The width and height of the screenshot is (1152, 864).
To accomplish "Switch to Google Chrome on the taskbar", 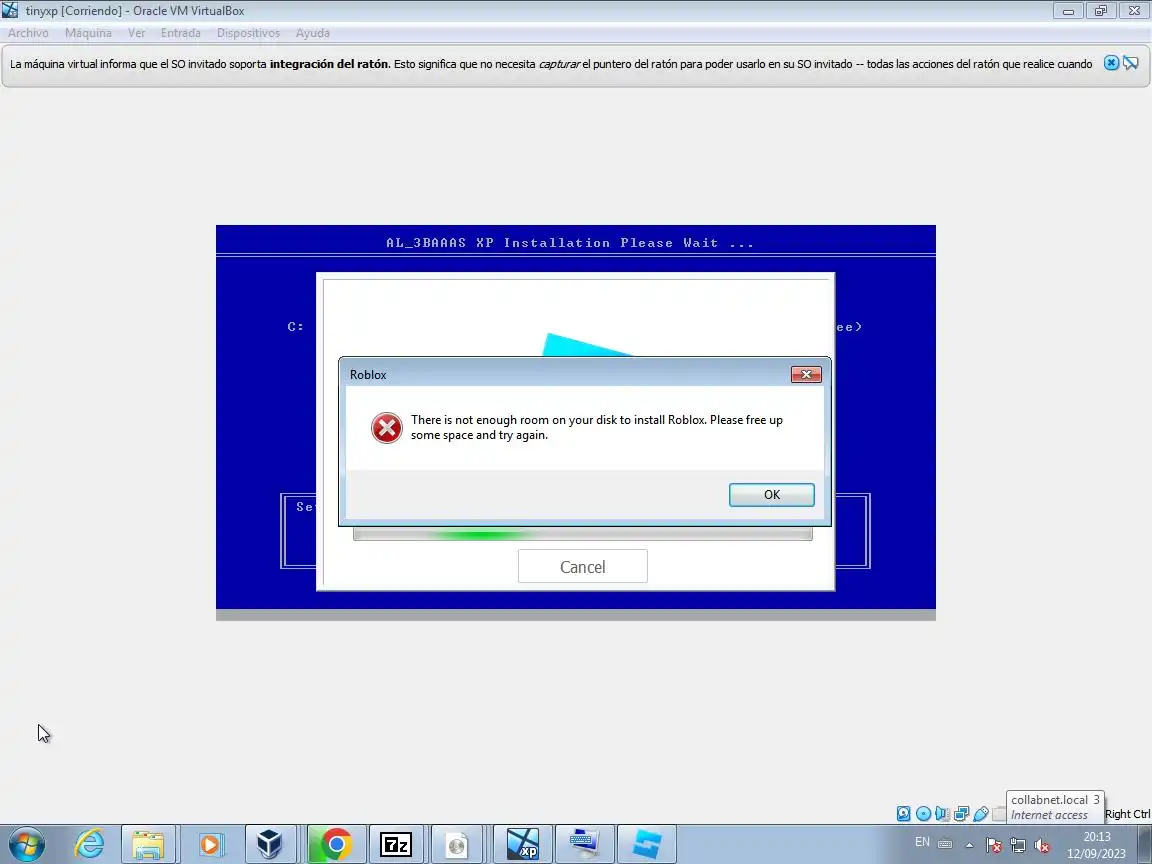I will click(x=336, y=844).
